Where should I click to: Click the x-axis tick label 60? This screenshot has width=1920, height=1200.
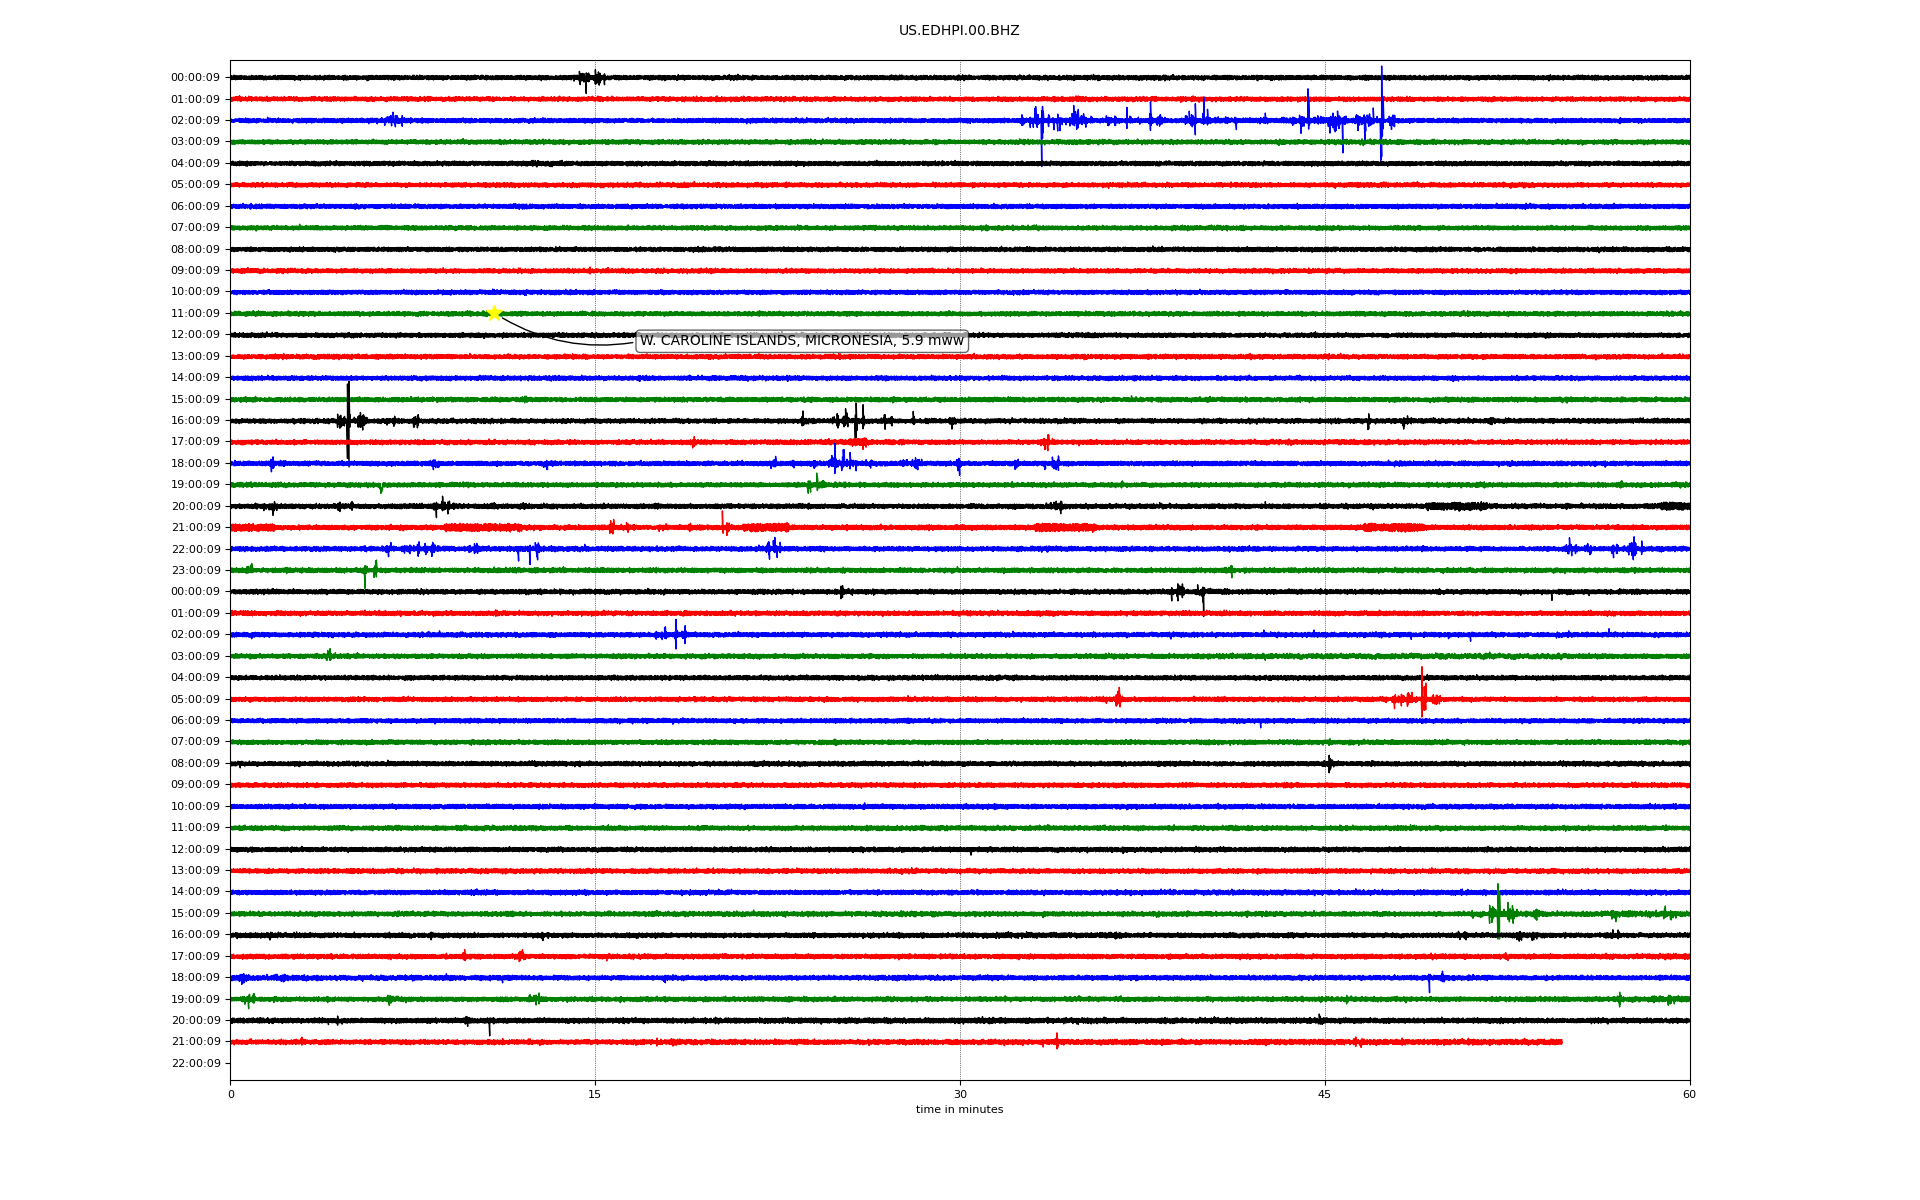coord(1689,1094)
